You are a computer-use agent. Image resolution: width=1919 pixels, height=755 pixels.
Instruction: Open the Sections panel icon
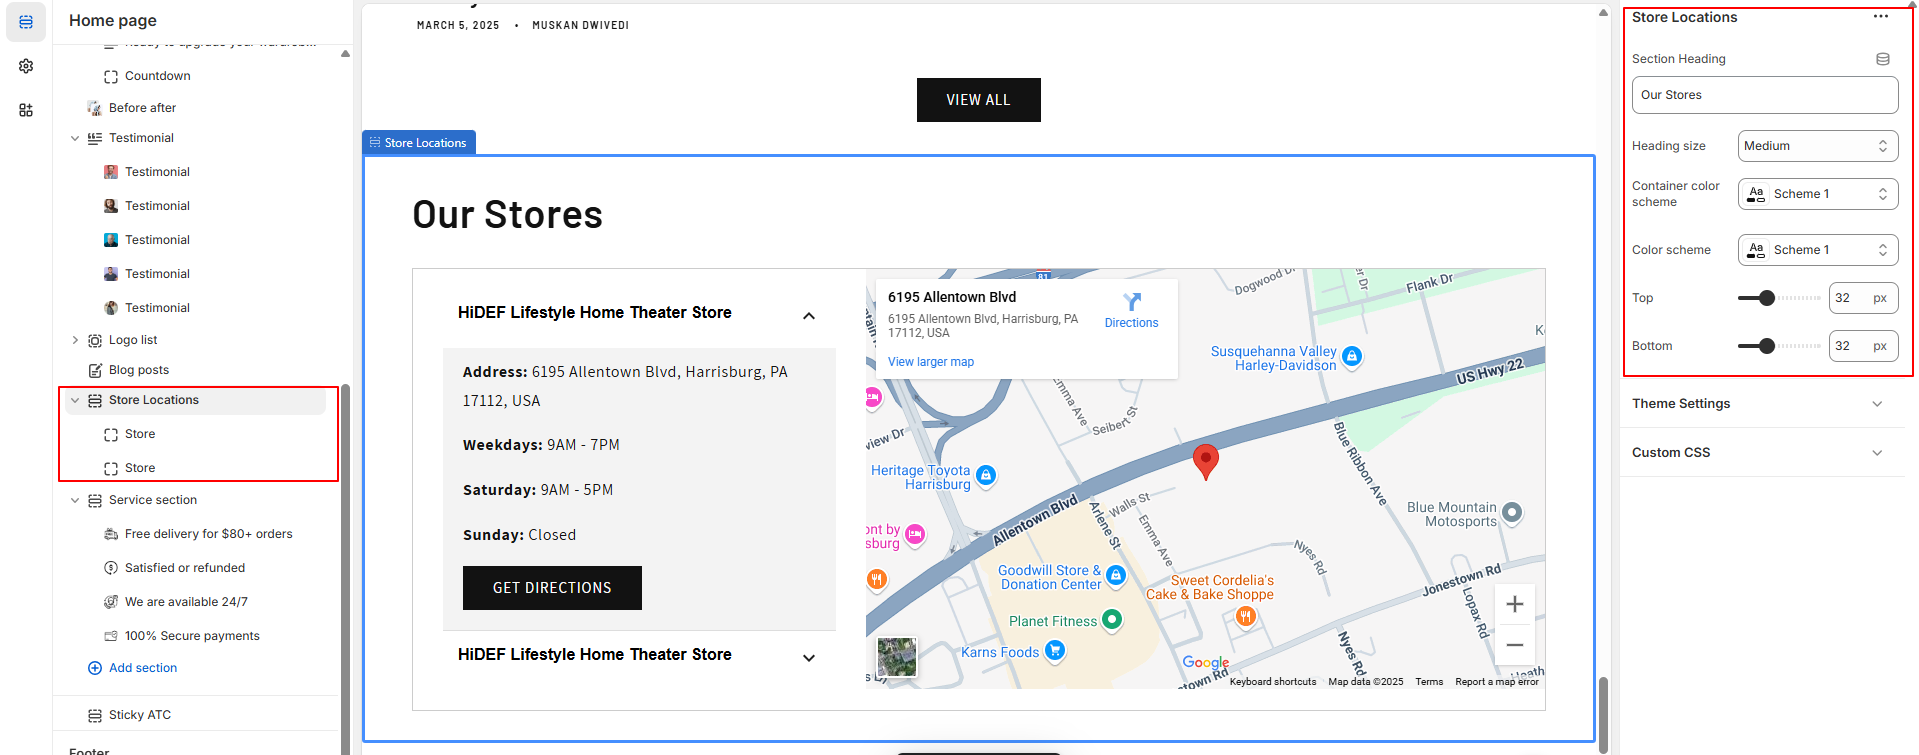point(26,21)
